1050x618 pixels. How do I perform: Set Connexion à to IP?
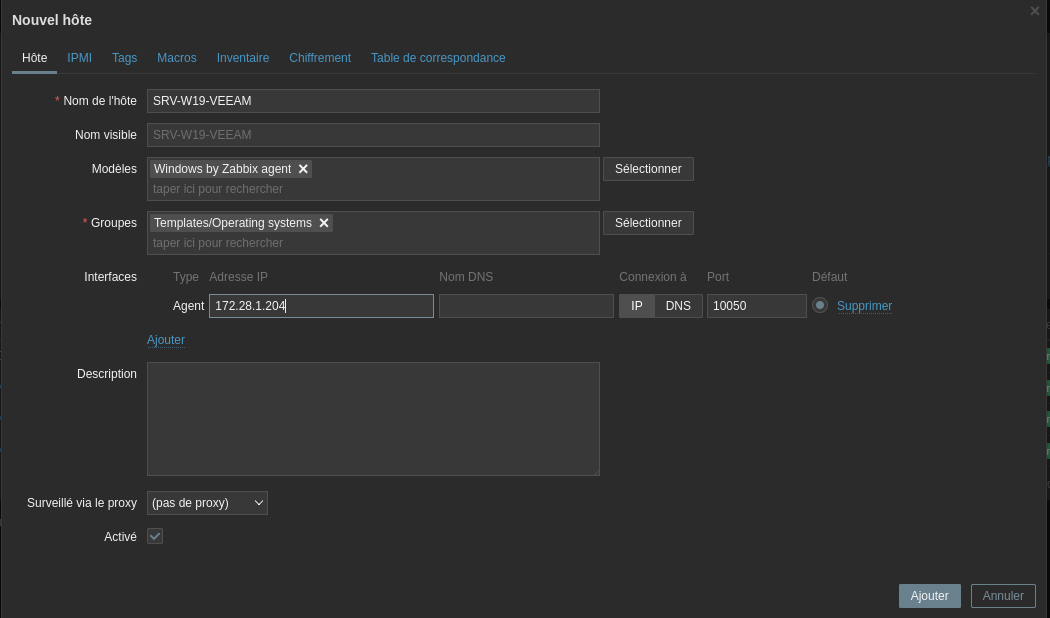point(636,306)
